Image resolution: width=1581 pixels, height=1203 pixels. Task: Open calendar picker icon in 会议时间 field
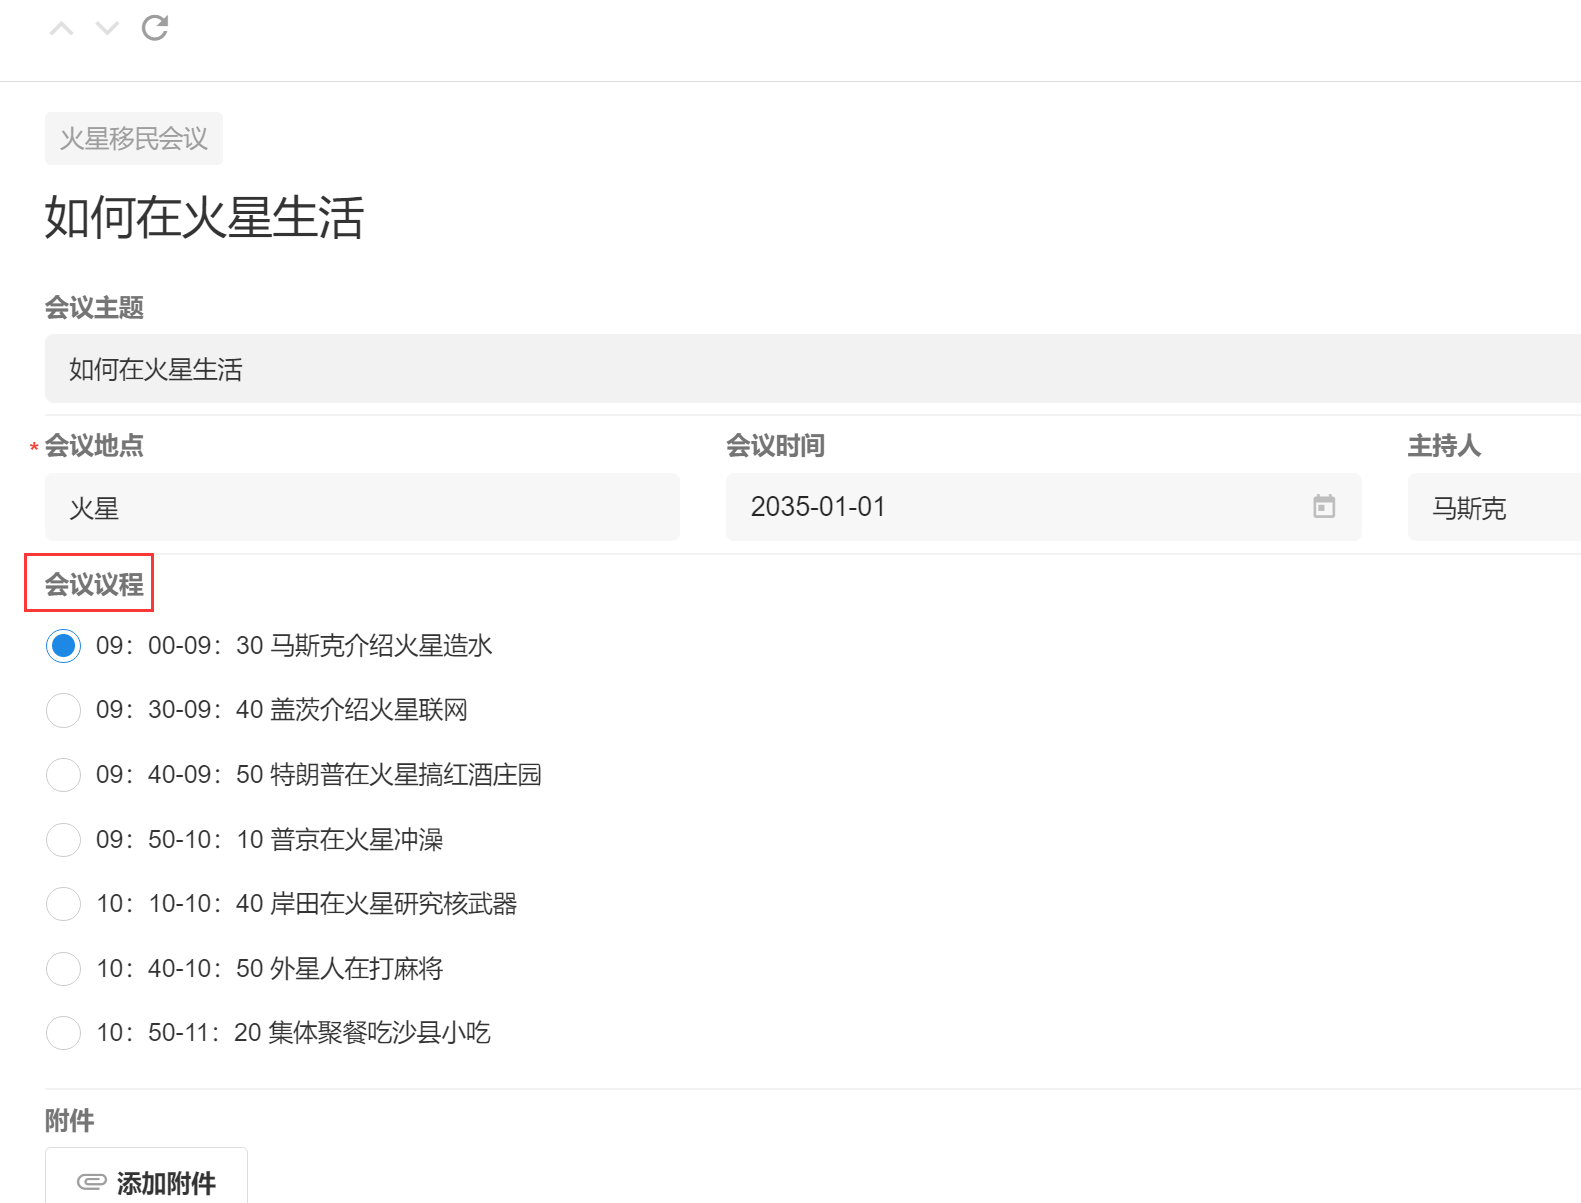point(1324,507)
